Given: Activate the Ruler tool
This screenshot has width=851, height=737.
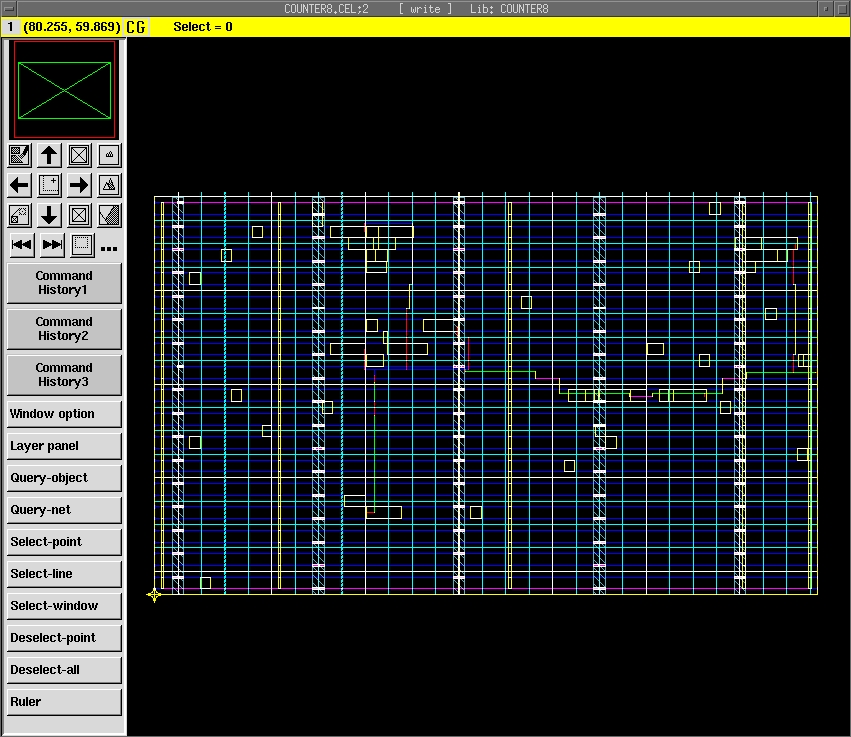Looking at the screenshot, I should coord(64,702).
